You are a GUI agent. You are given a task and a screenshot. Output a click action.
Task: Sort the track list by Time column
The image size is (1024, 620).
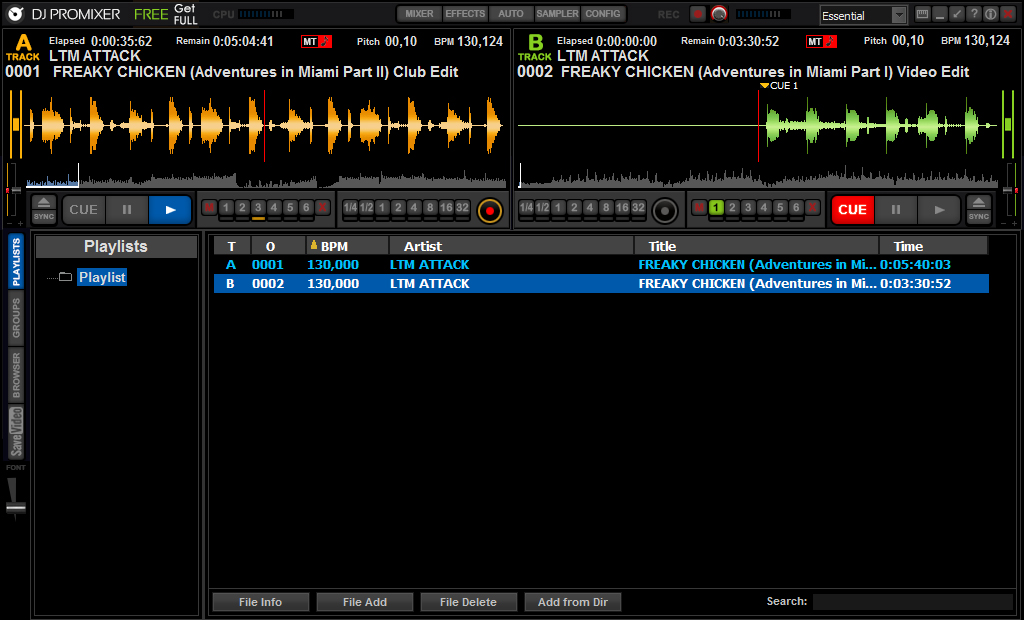(933, 246)
